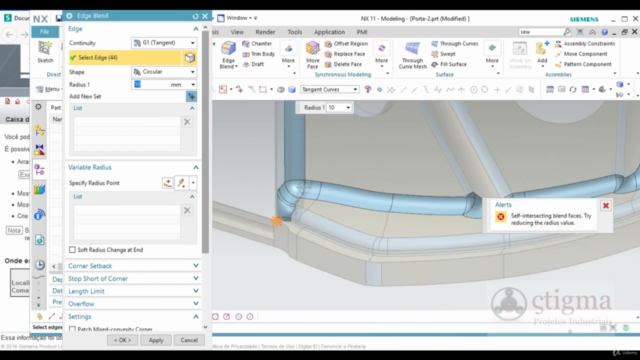
Task: Open the Radius 1 mm units dropdown
Action: (193, 84)
